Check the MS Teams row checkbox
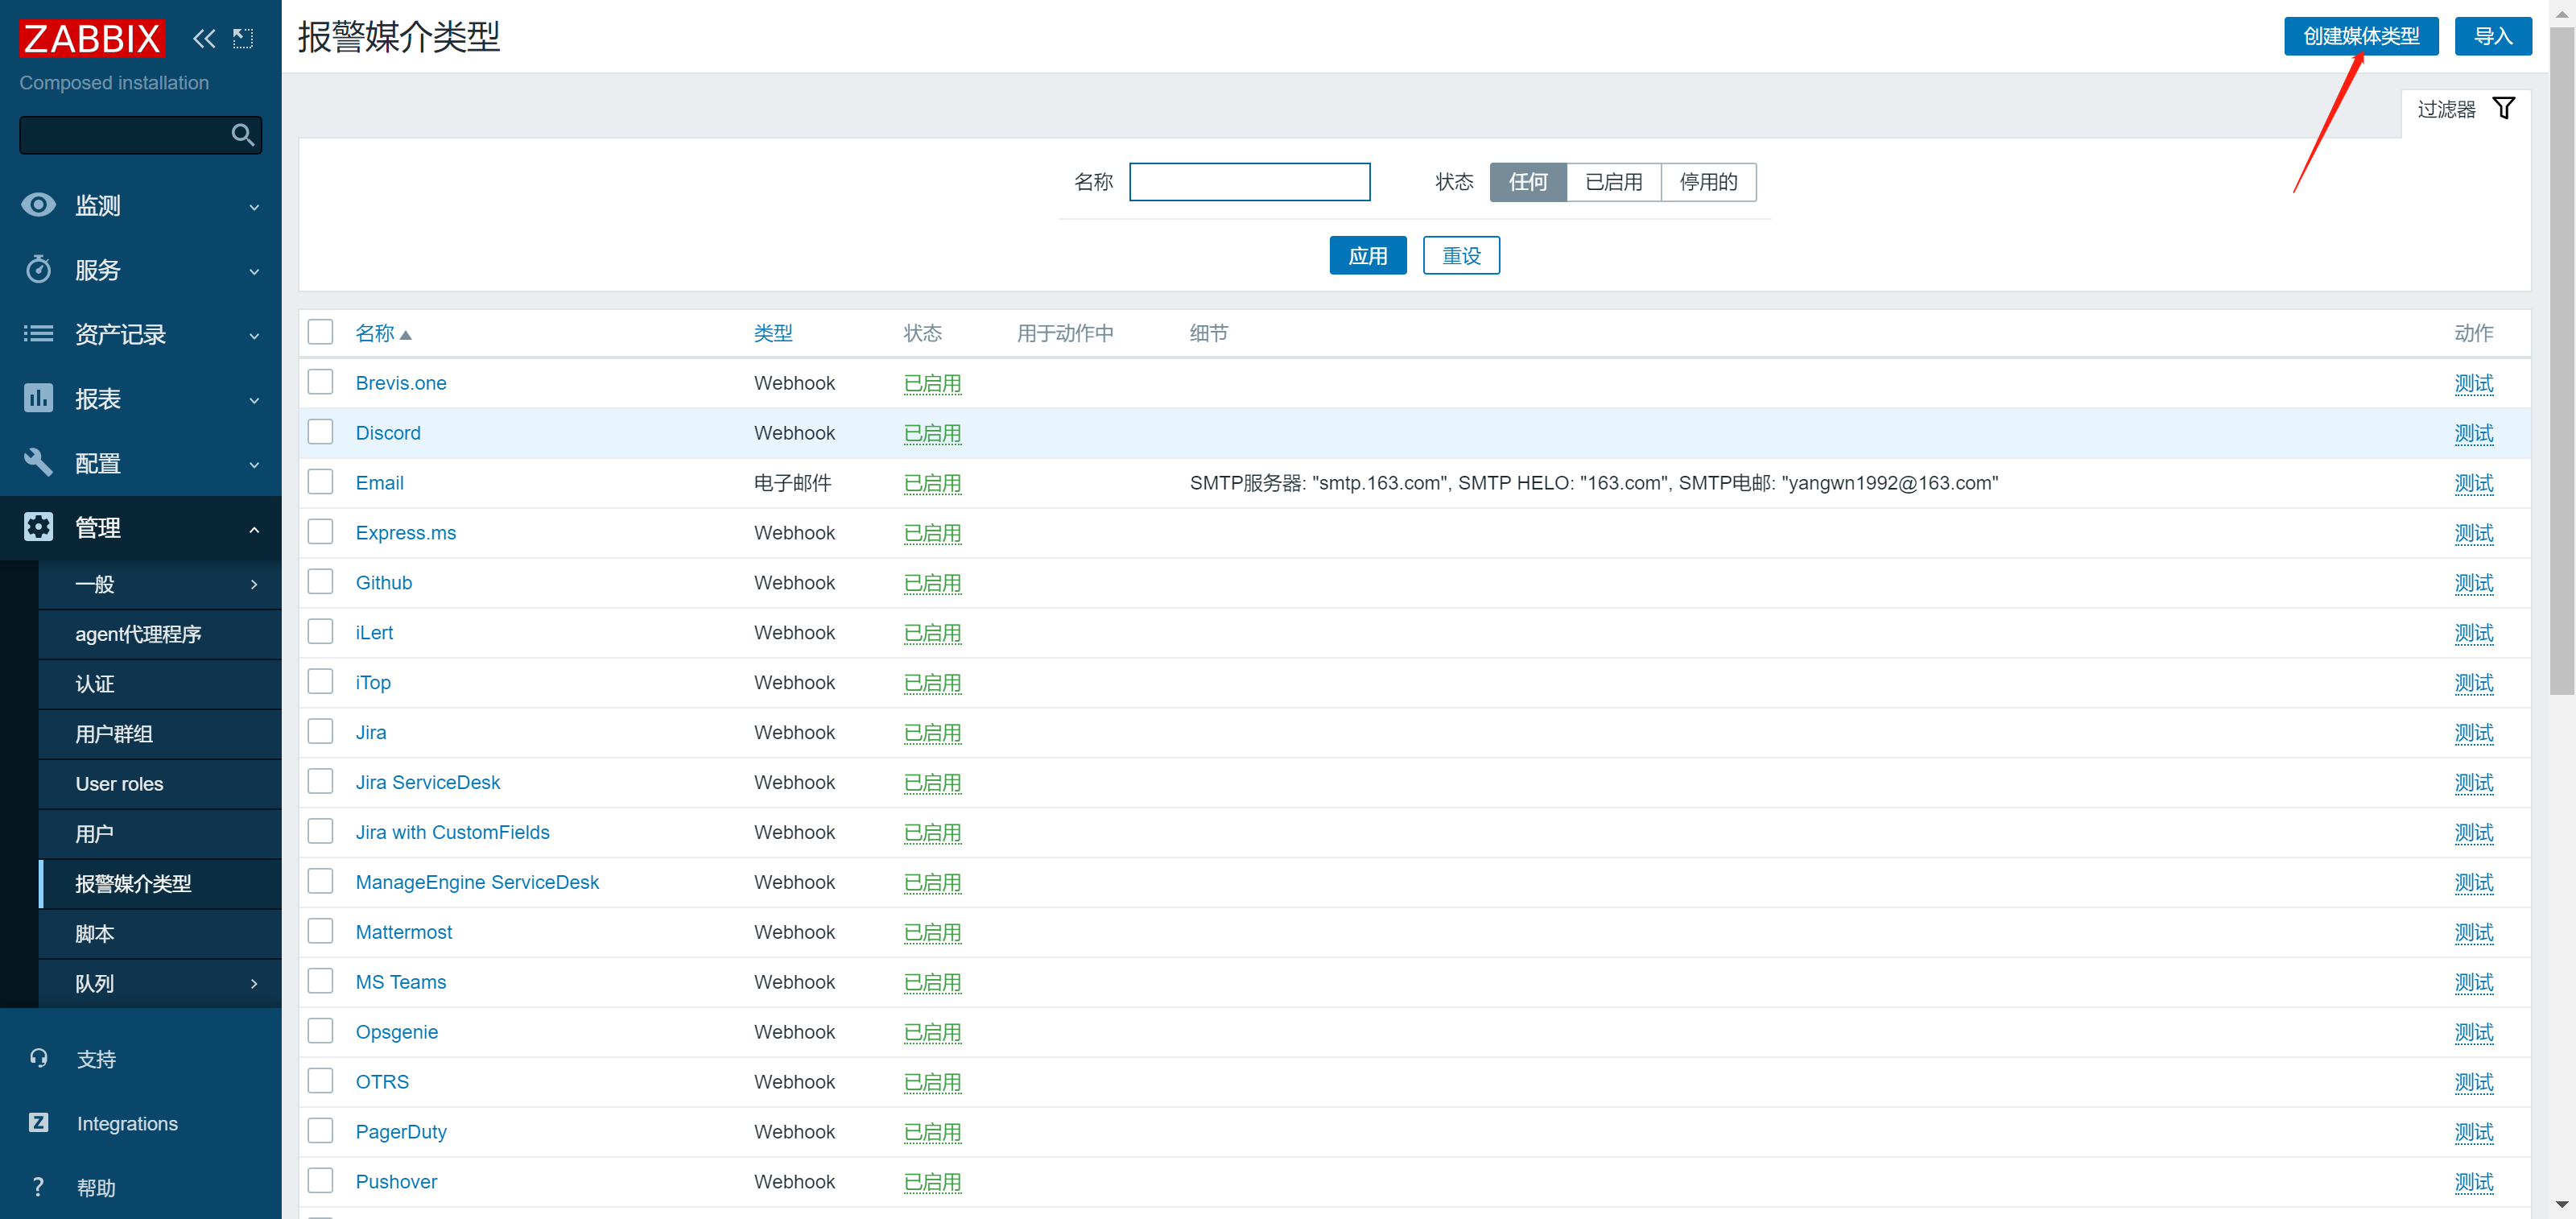 (x=320, y=981)
